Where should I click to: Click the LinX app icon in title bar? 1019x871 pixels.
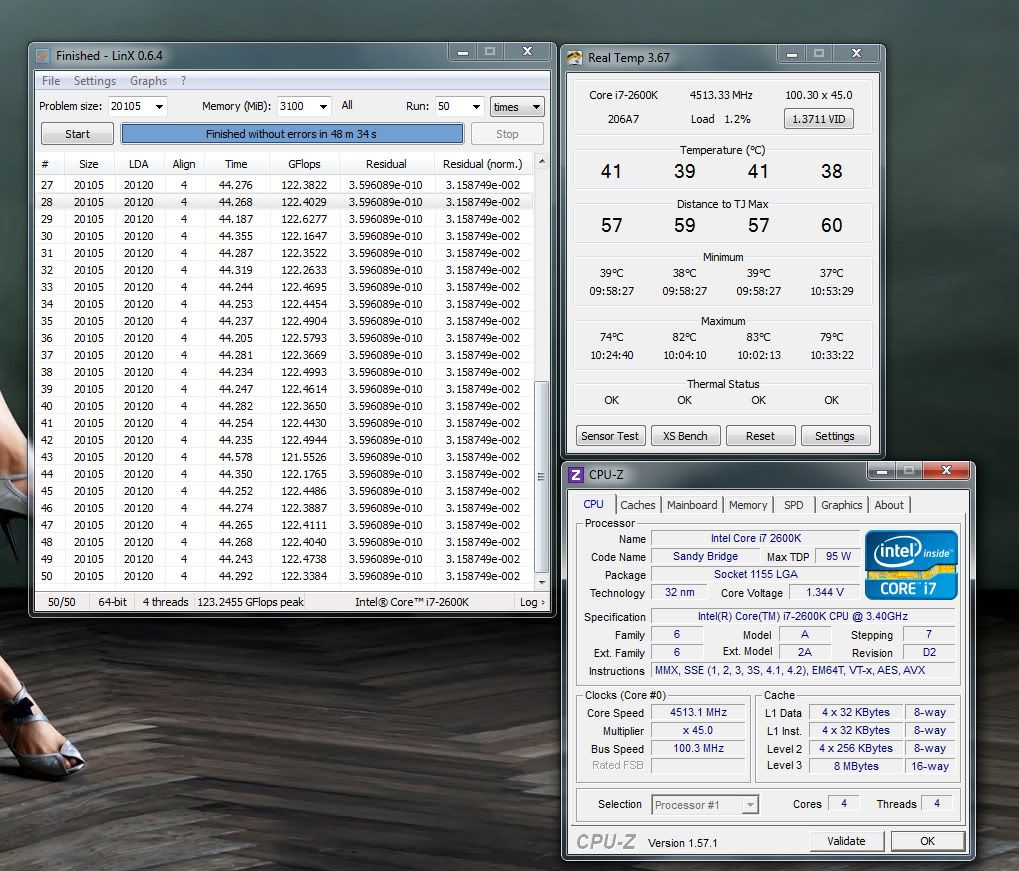pos(43,56)
